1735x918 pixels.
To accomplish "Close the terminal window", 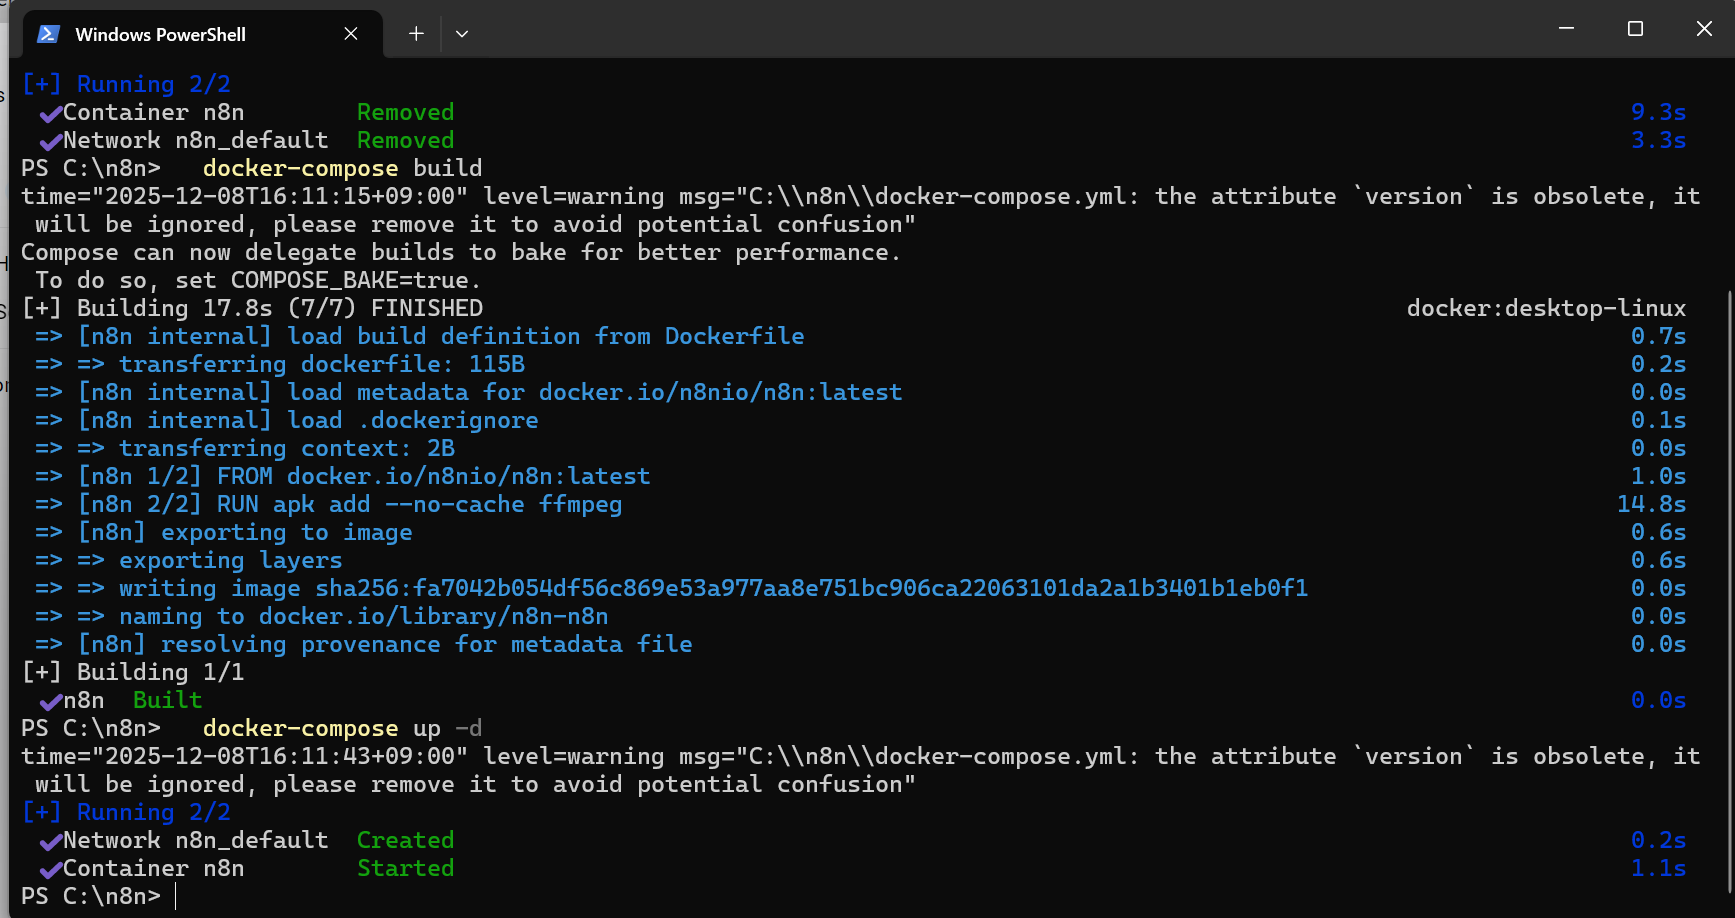I will tap(1704, 29).
